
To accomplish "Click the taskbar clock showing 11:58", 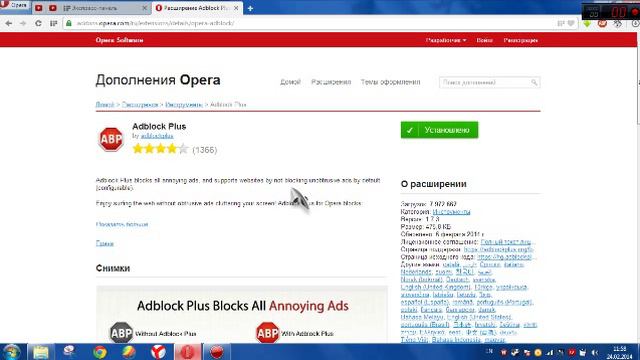I will tap(620, 353).
